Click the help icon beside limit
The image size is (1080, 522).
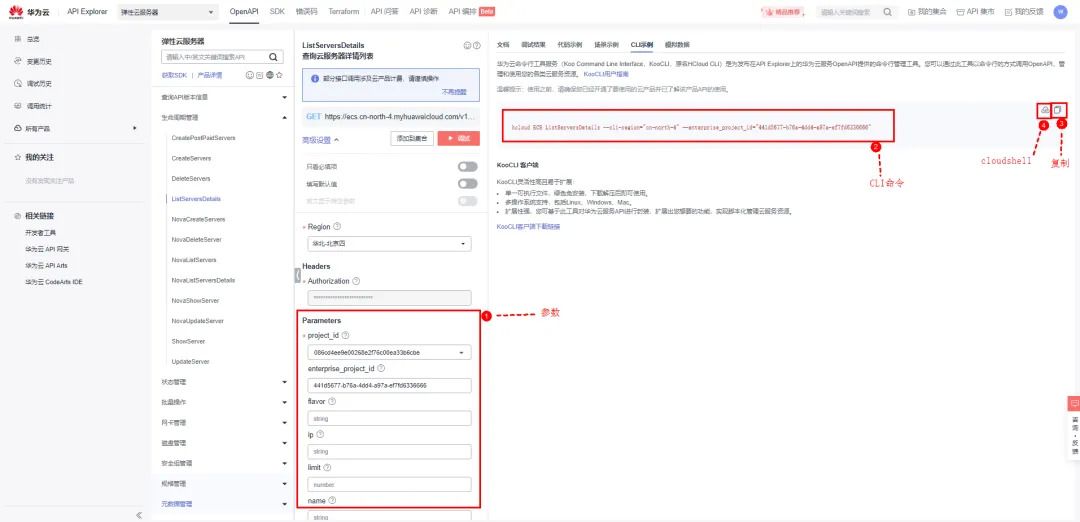point(327,467)
